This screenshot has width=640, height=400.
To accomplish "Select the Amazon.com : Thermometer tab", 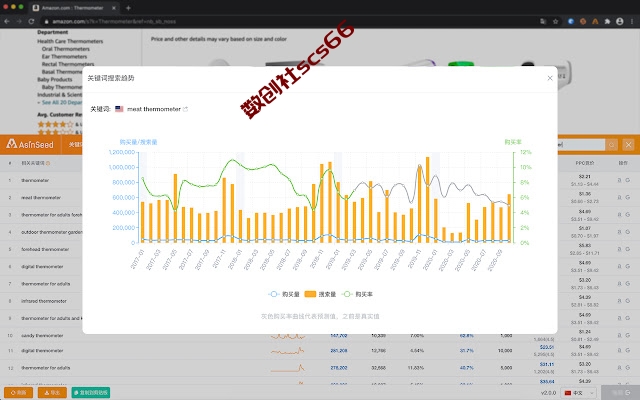I will coord(73,8).
